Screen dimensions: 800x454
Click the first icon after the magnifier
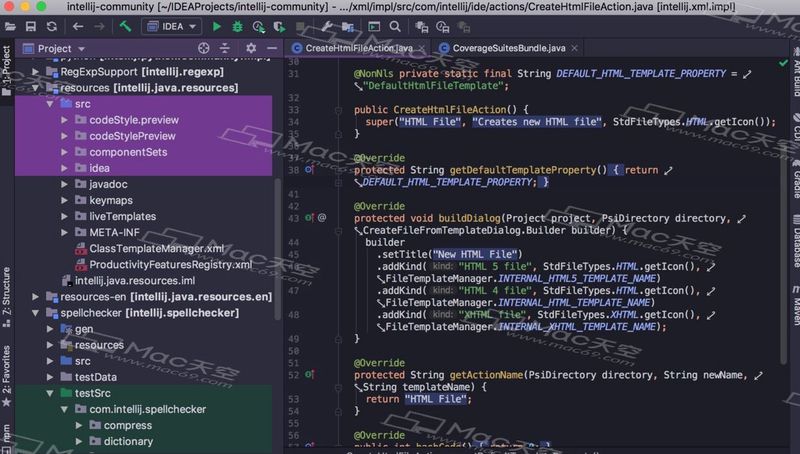[421, 27]
